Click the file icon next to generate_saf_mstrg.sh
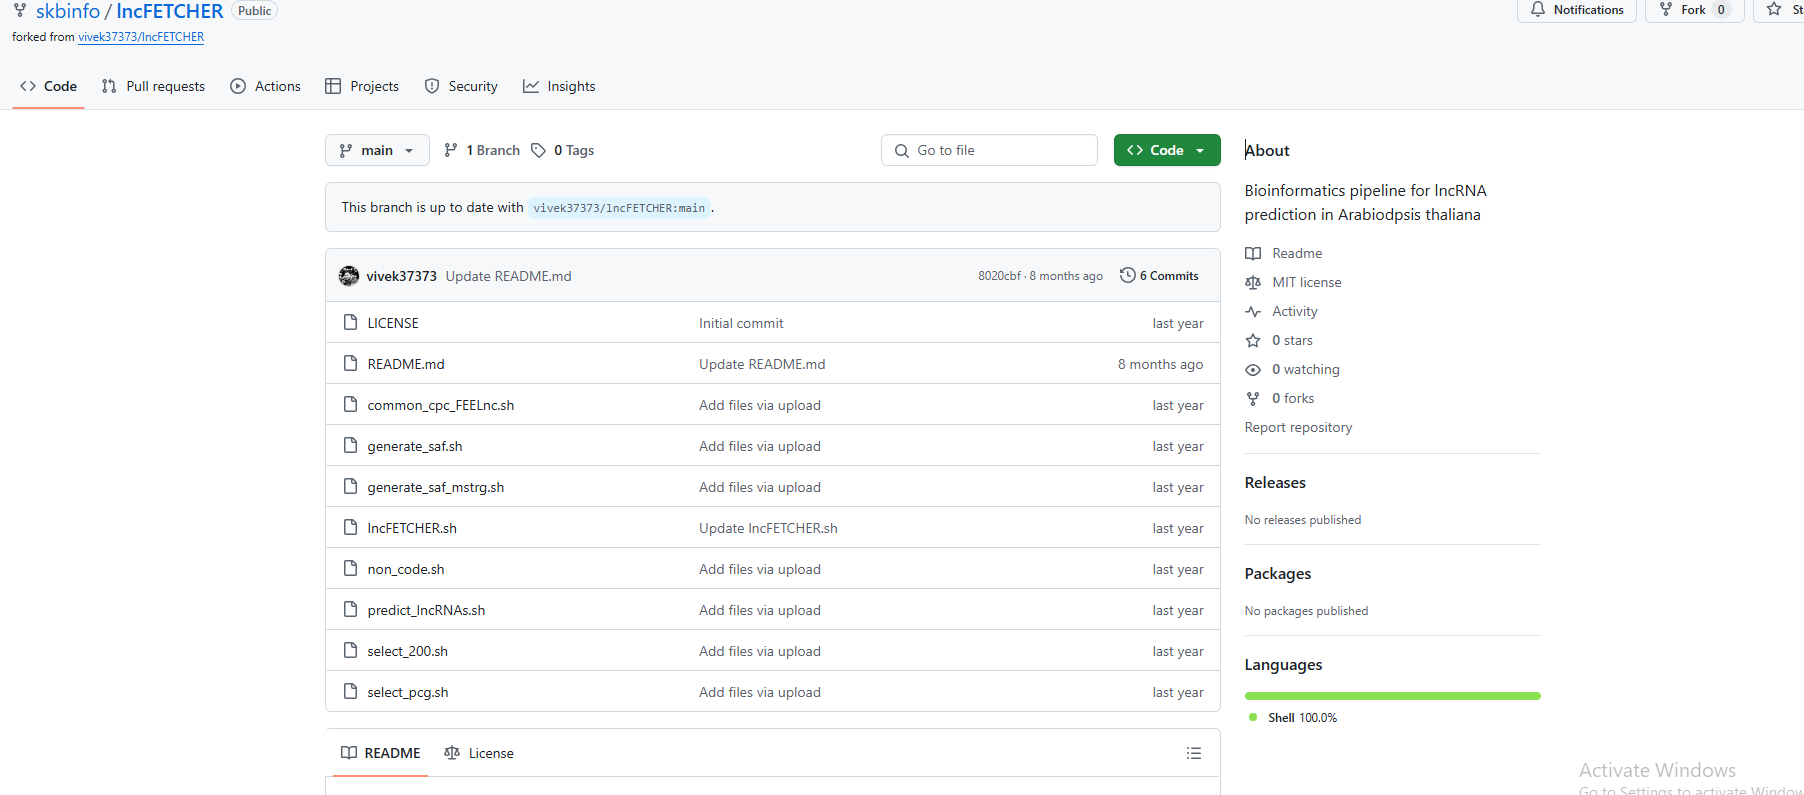The width and height of the screenshot is (1804, 795). pyautogui.click(x=350, y=486)
